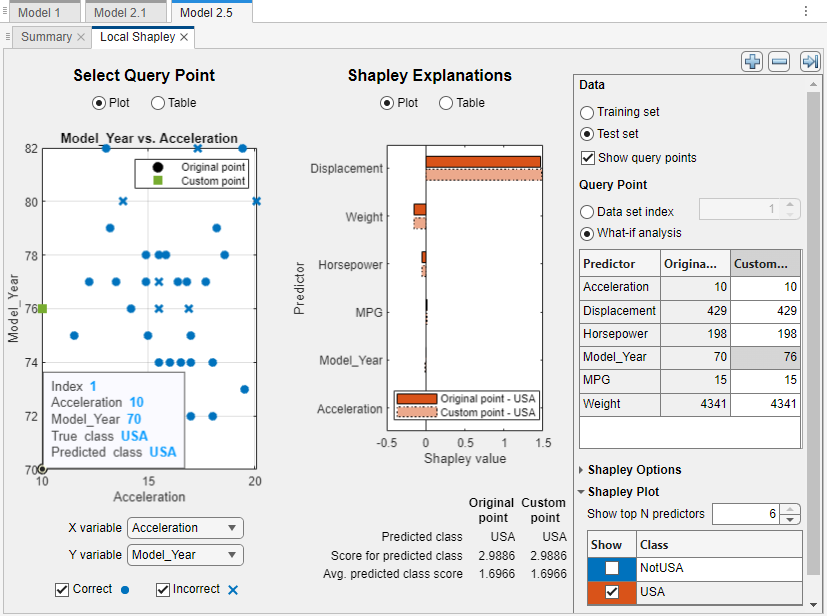Expand the Shapley Options section
This screenshot has height=616, width=827.
click(580, 469)
